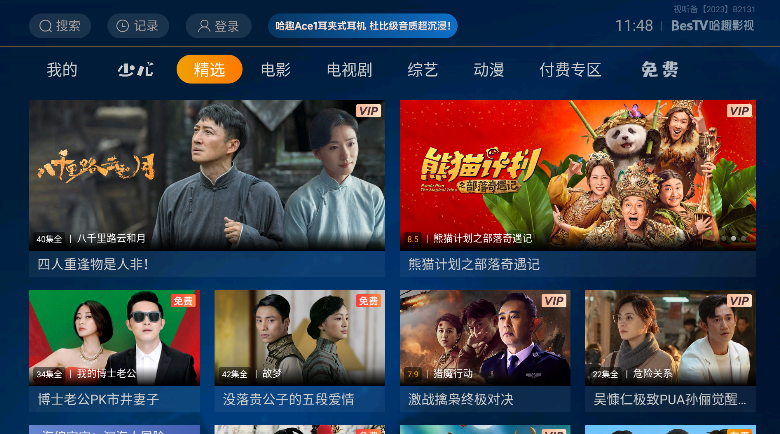Click VIP badge on 熊猫计划 banner
Image resolution: width=780 pixels, height=434 pixels.
tap(739, 110)
